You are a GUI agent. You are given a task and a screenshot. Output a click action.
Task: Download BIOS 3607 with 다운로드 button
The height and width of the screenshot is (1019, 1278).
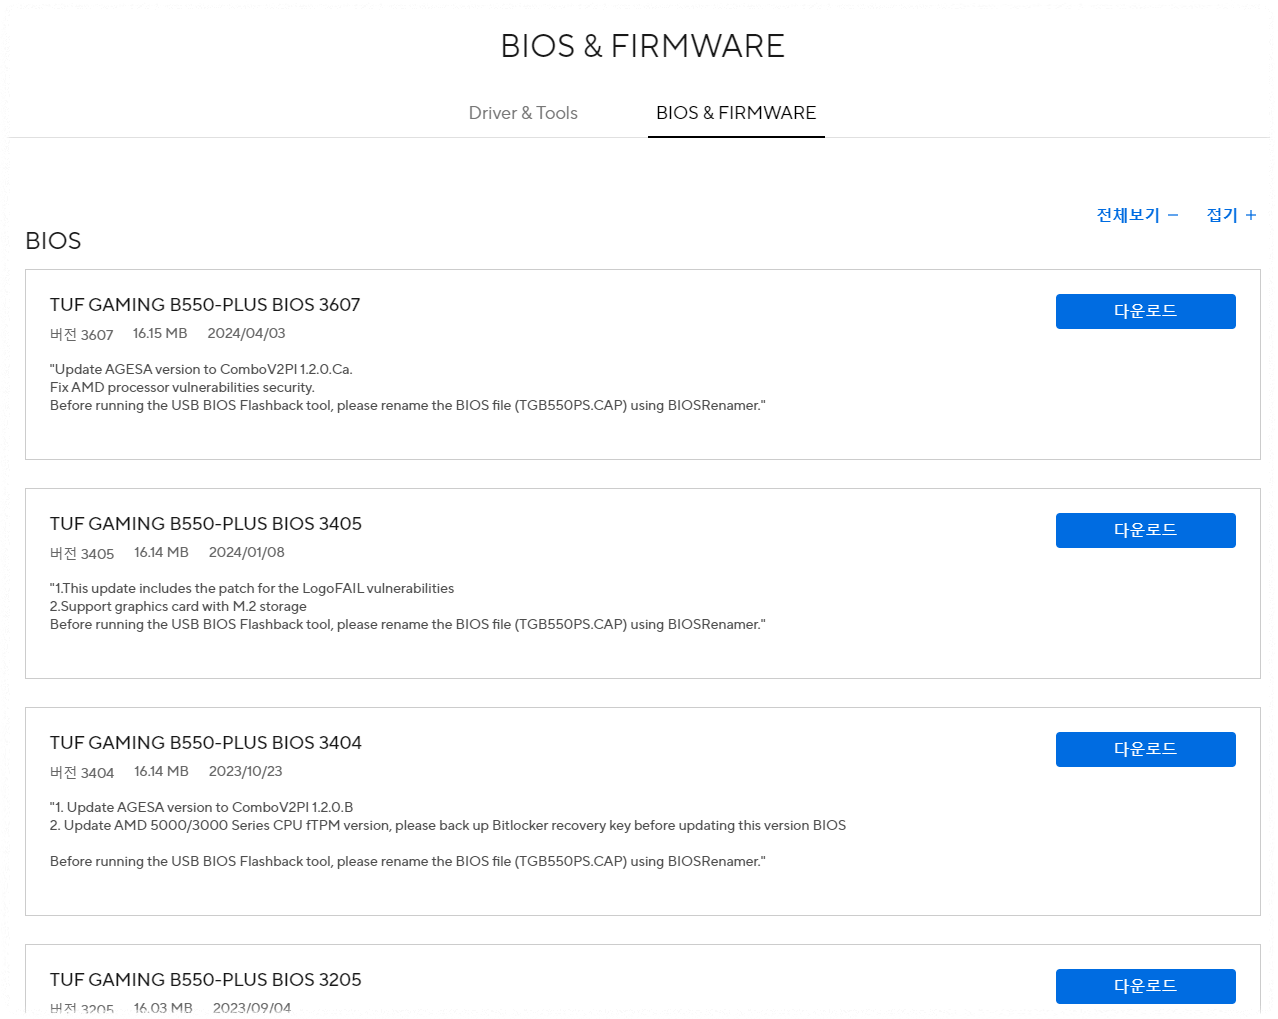[1146, 311]
